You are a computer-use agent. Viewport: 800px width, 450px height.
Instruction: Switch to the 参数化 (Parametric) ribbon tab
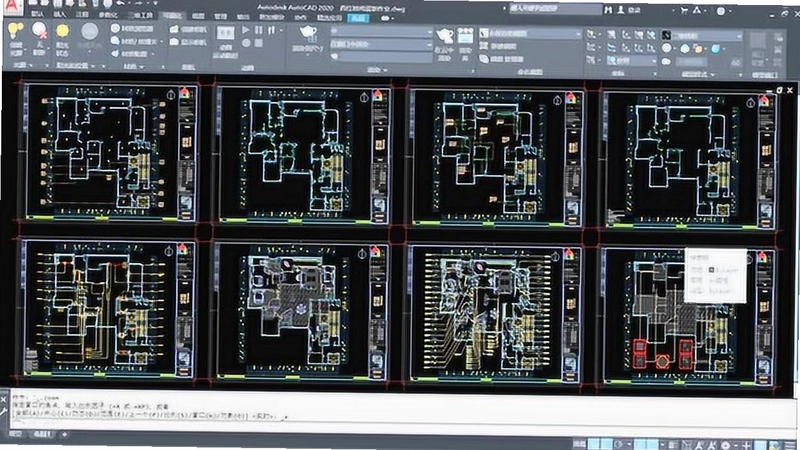(x=108, y=15)
